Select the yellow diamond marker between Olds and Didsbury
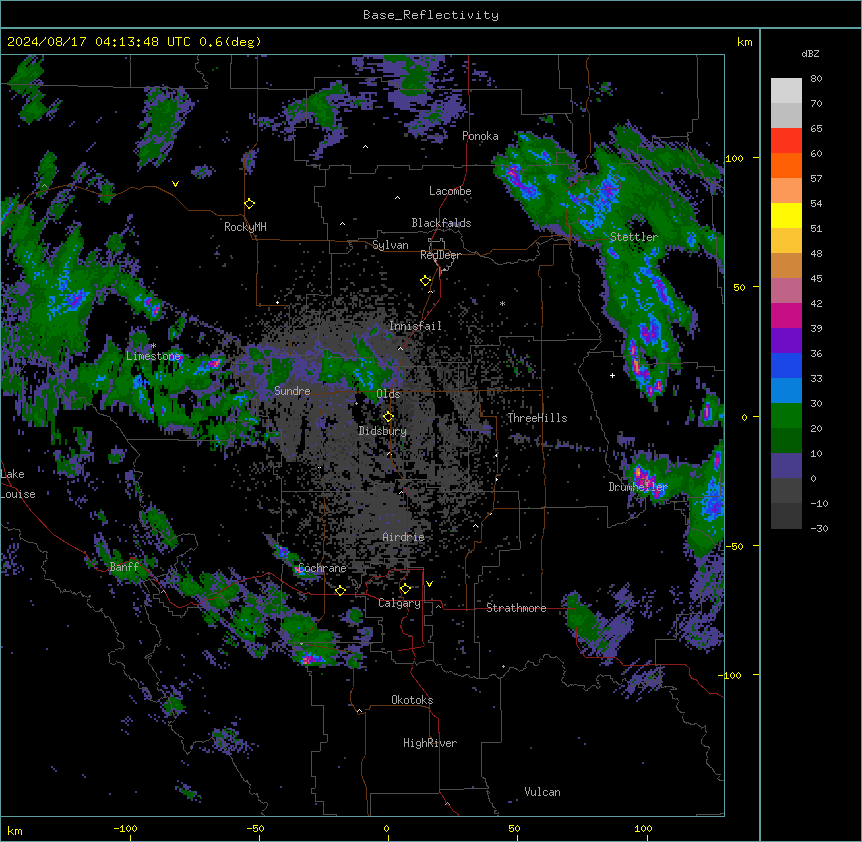This screenshot has height=842, width=862. tap(388, 416)
